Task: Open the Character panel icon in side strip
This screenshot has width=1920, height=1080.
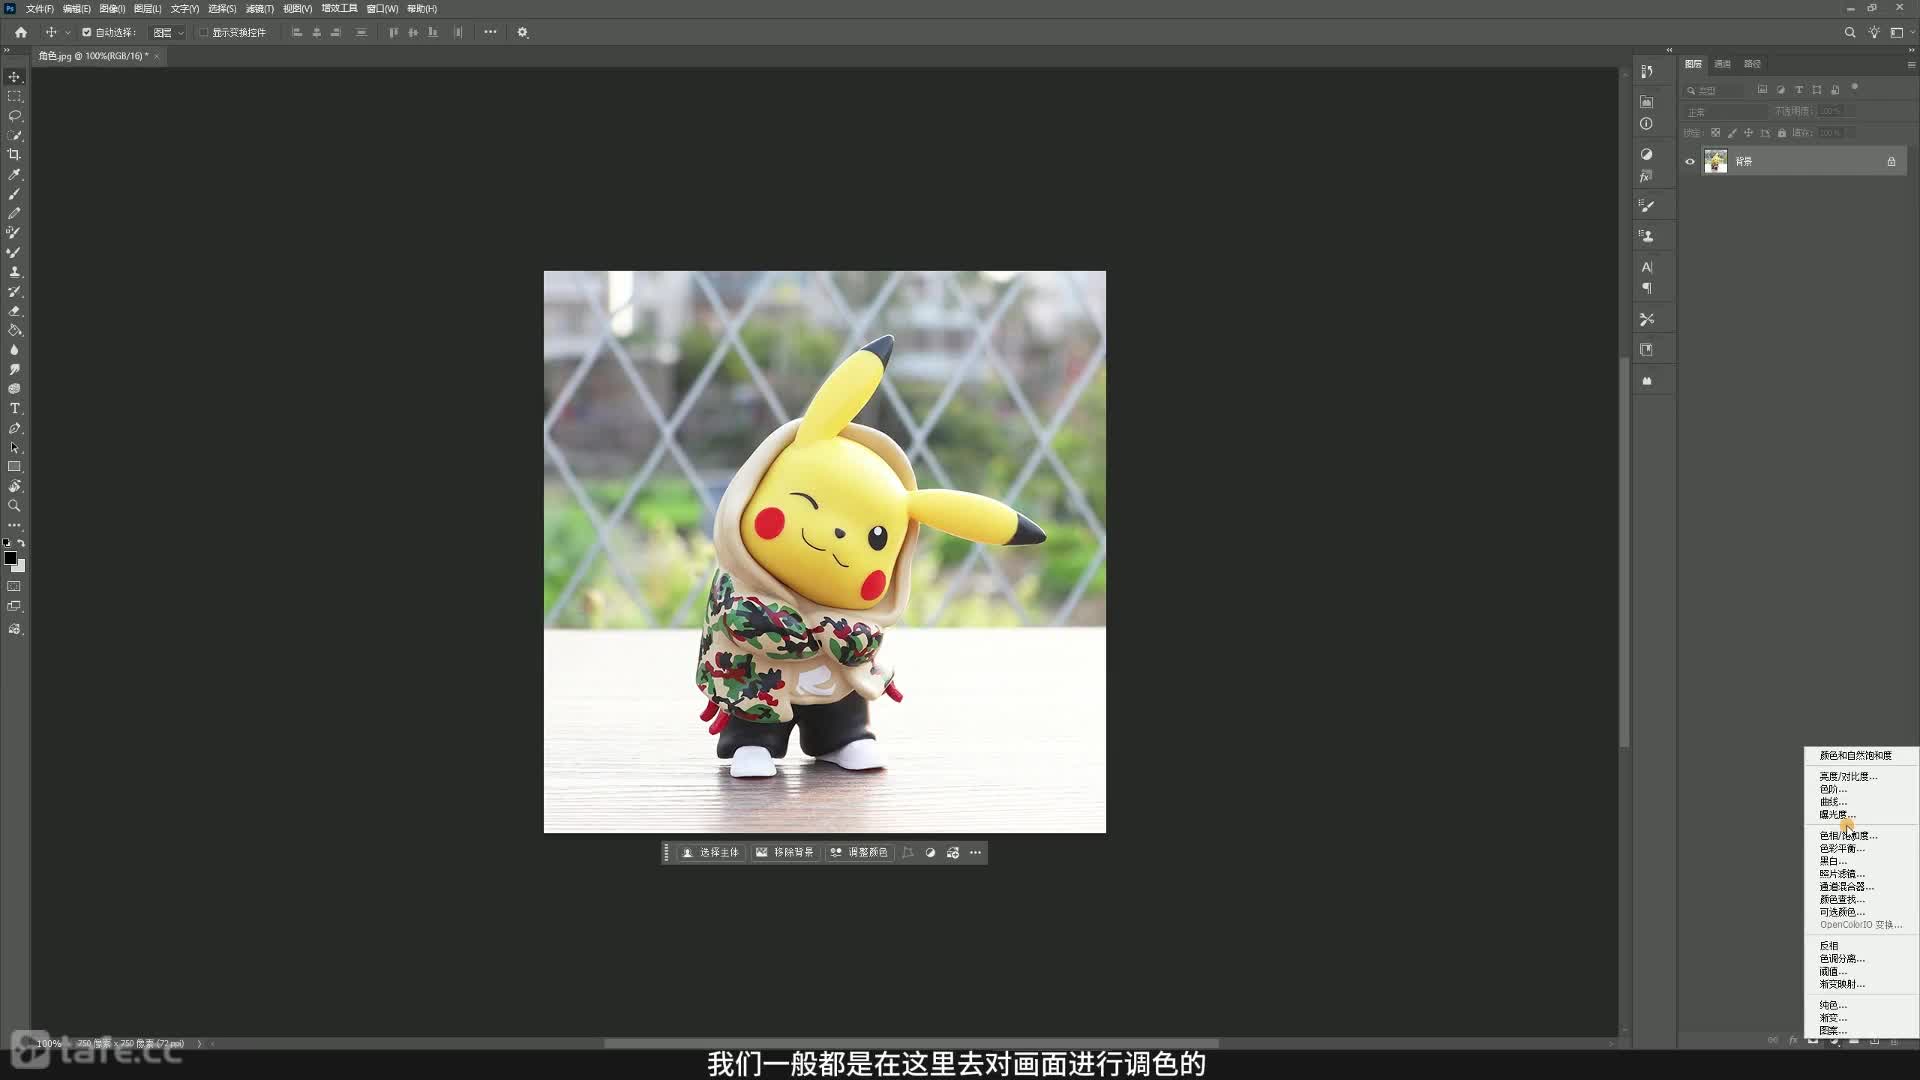Action: [1647, 267]
